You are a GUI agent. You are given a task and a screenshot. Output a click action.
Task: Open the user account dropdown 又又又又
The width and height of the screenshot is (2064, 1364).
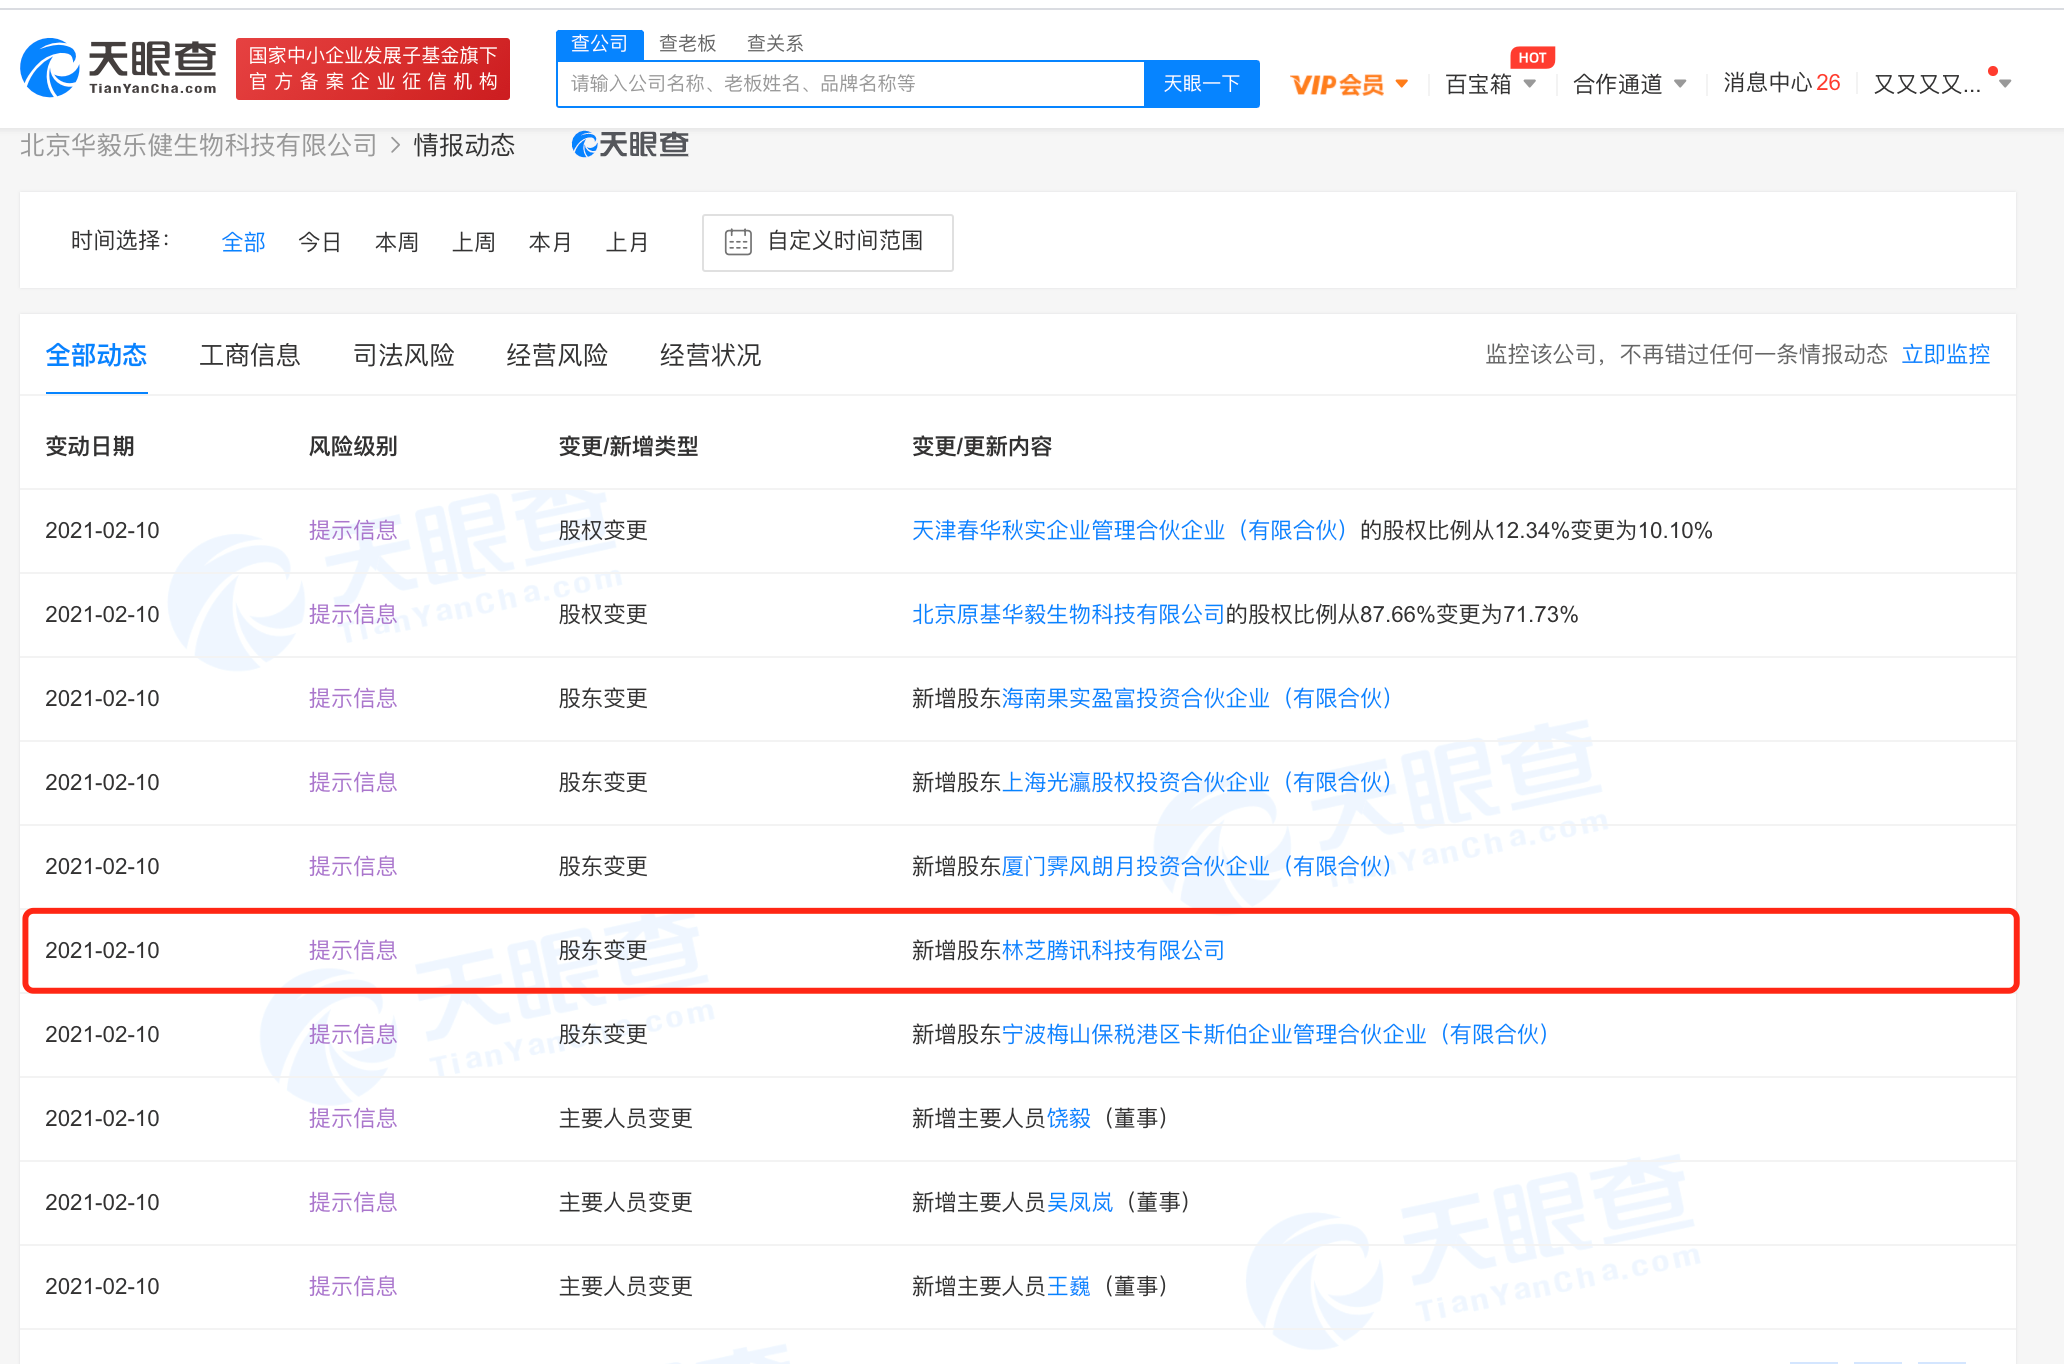pyautogui.click(x=1941, y=84)
